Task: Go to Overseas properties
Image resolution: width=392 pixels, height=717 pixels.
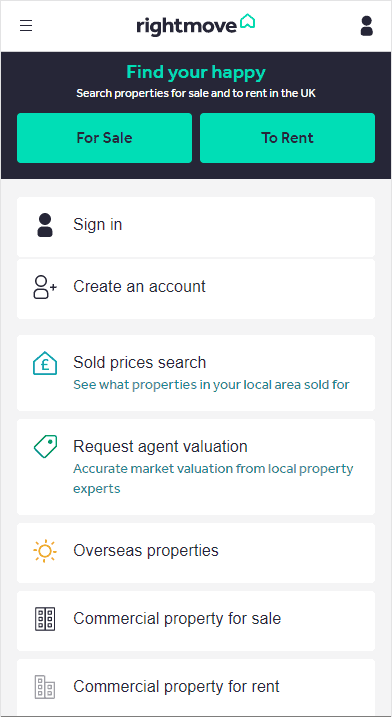Action: pos(196,553)
